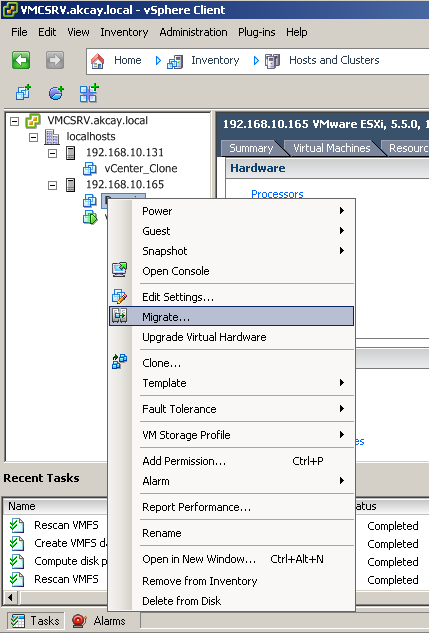Choose Add Permission... entry
Image resolution: width=429 pixels, height=633 pixels.
[x=232, y=461]
